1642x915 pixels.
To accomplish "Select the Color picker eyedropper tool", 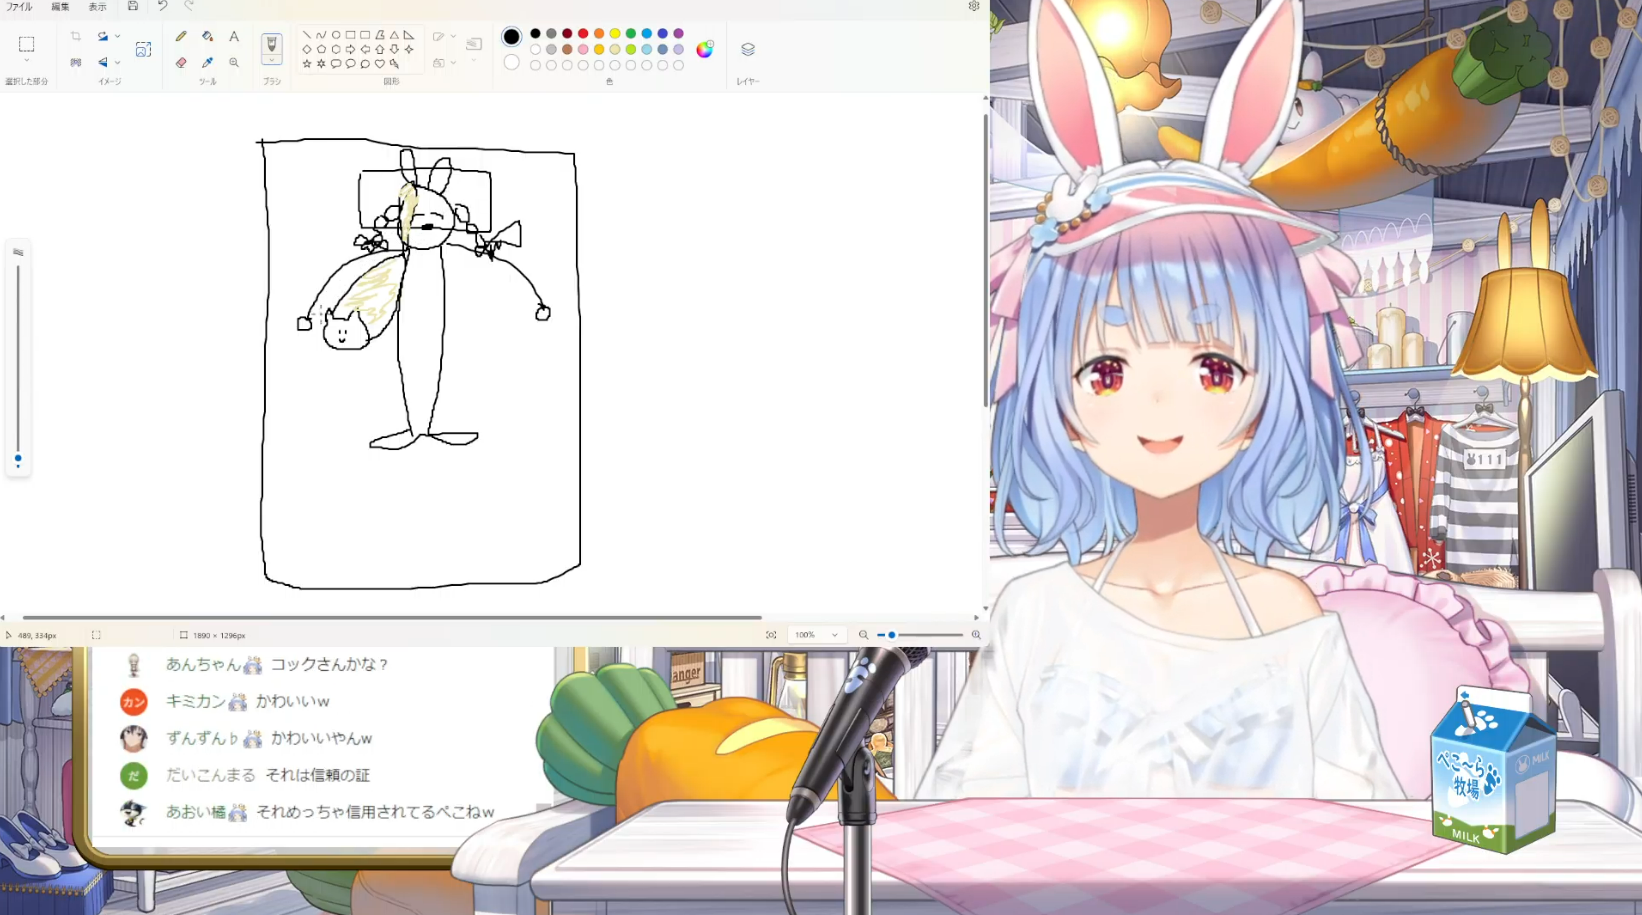I will (x=207, y=62).
